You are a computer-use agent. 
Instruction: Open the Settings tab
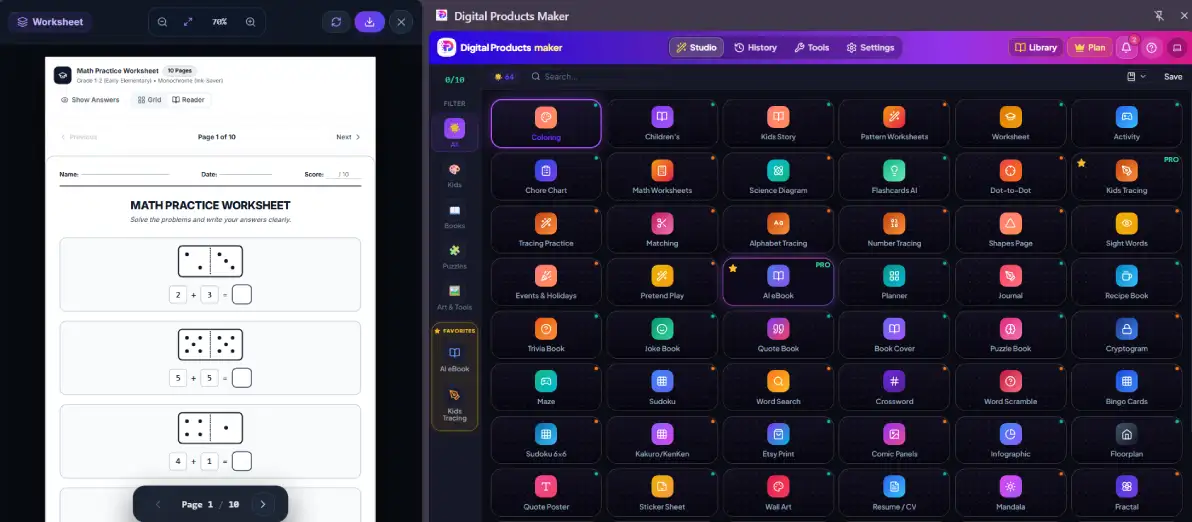point(870,47)
